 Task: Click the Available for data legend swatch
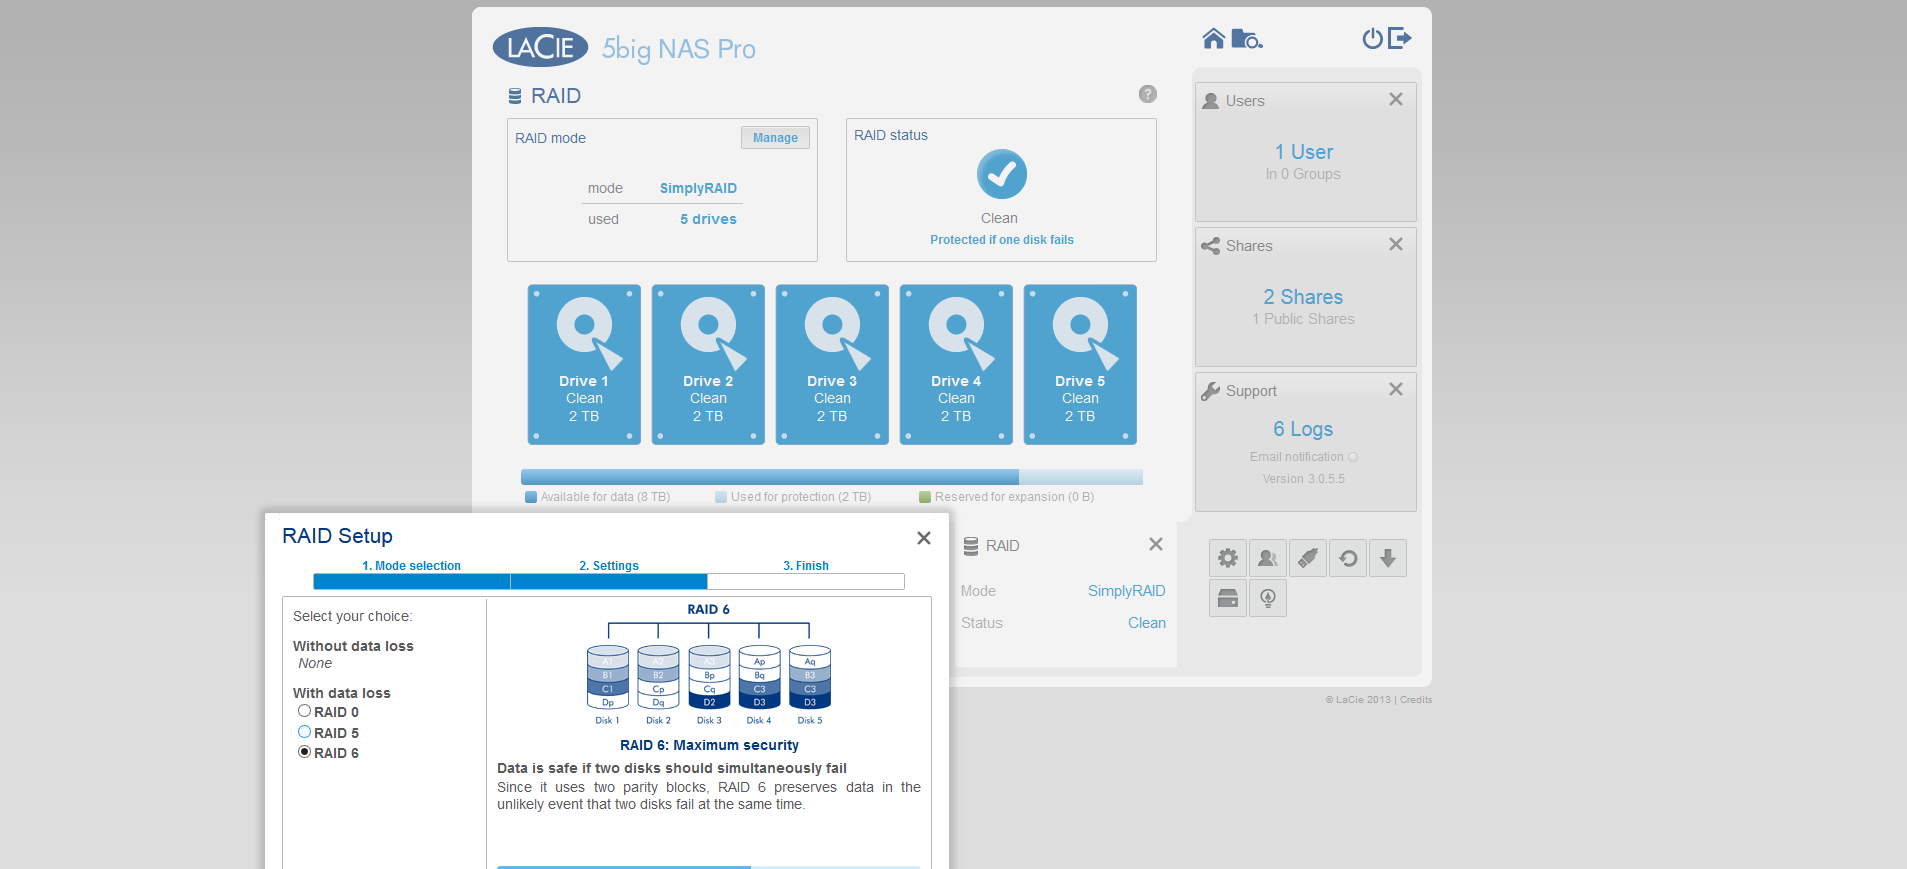[x=531, y=497]
